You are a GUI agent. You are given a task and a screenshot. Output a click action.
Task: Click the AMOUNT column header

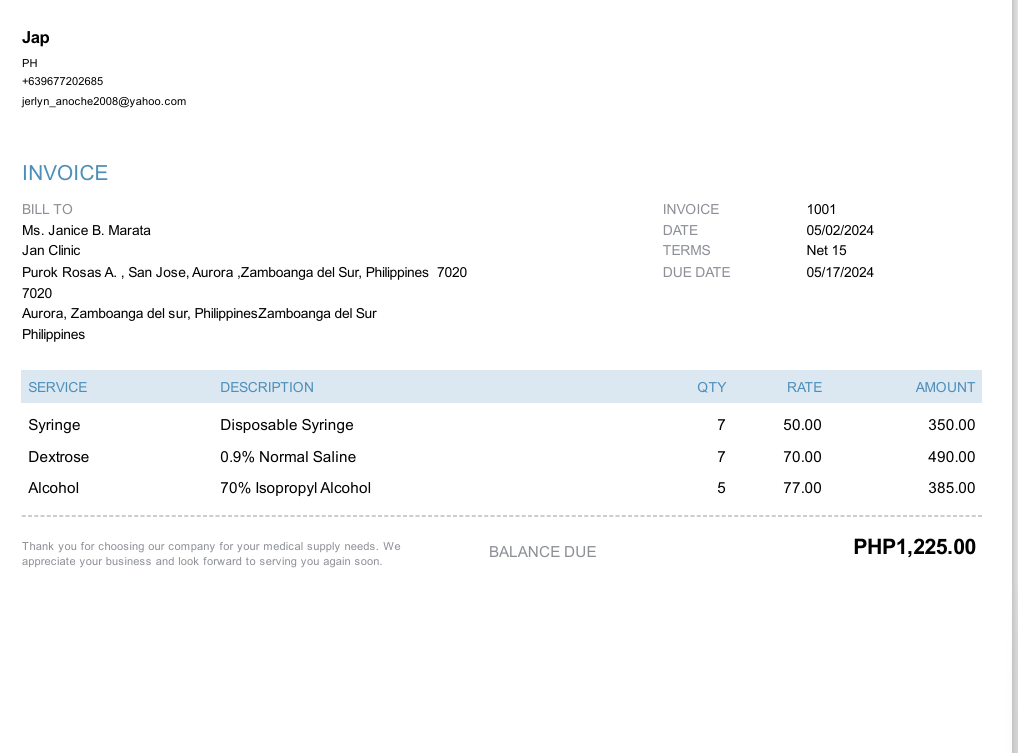coord(945,387)
